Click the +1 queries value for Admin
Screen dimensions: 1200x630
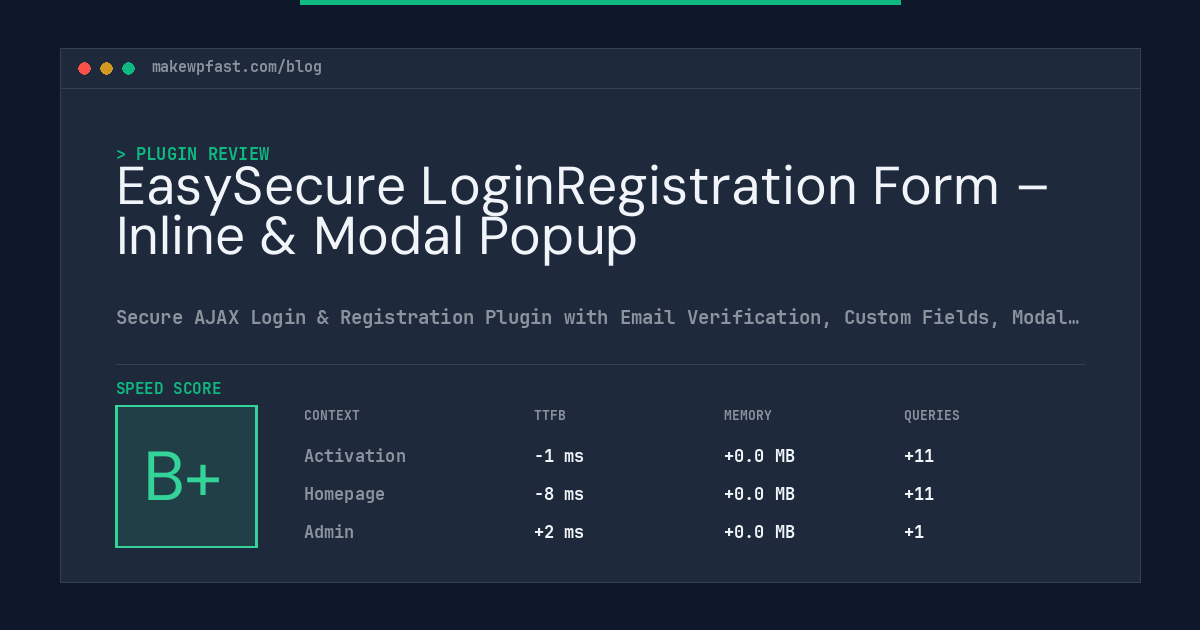(914, 532)
